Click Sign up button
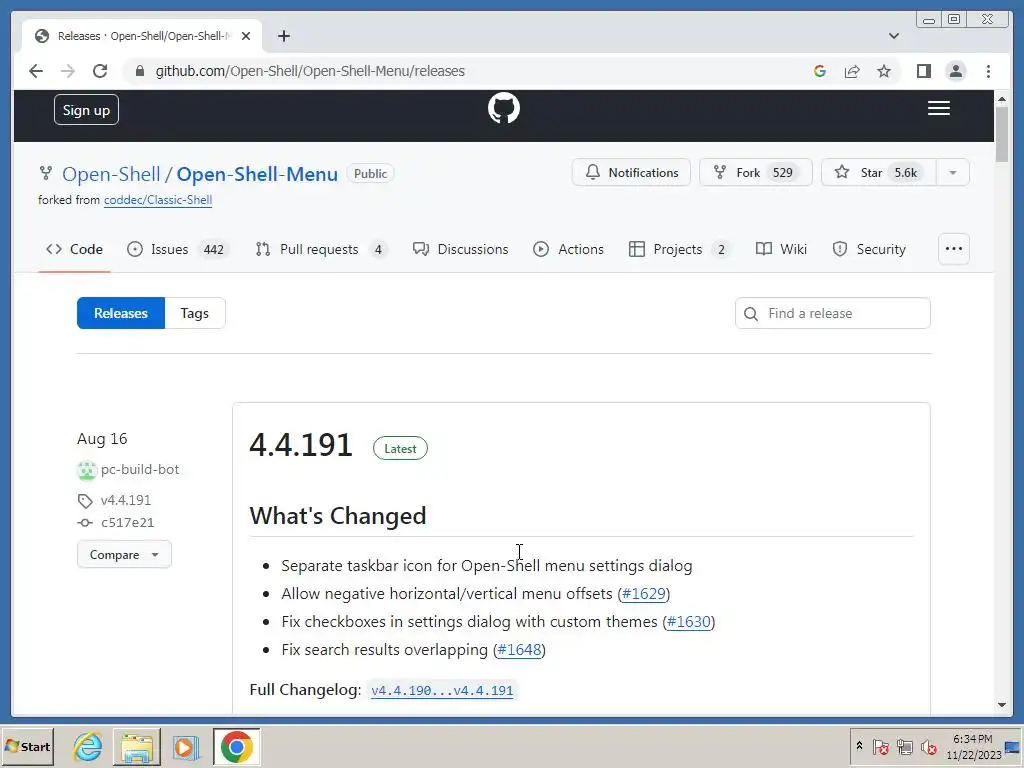Screen dimensions: 1024x768 coord(86,110)
